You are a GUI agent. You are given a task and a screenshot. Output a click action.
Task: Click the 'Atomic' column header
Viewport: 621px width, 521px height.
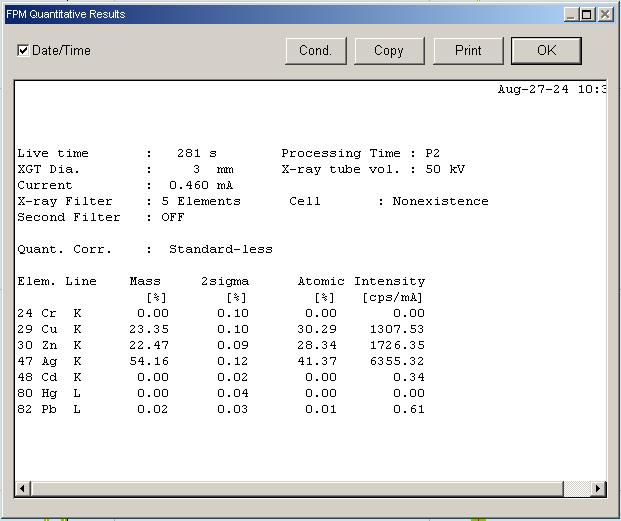click(x=321, y=281)
